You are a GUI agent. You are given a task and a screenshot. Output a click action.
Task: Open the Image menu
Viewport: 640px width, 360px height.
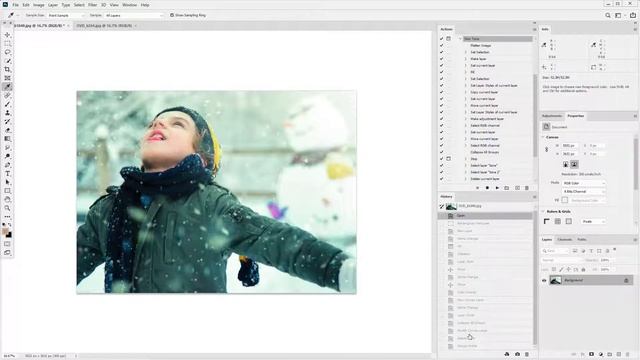coord(38,5)
